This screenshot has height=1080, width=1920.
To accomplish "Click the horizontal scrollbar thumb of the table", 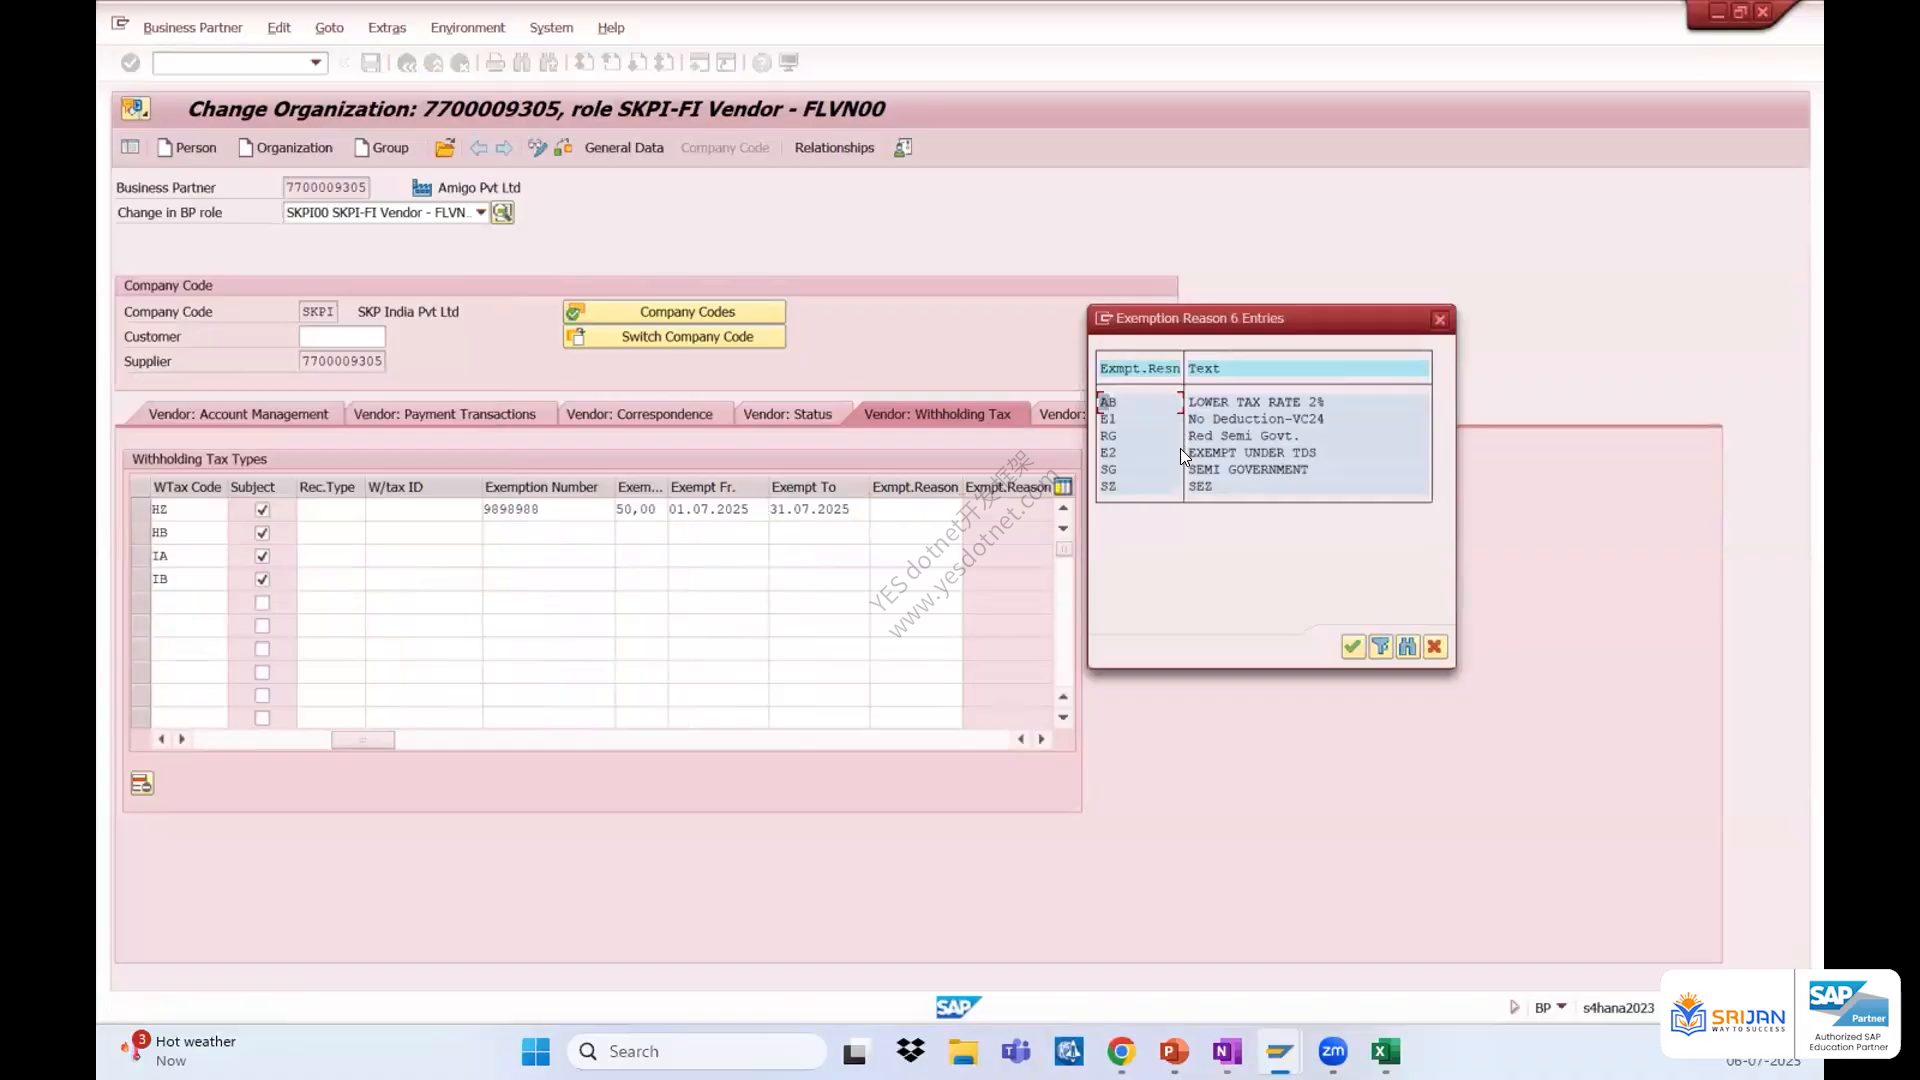I will click(363, 740).
